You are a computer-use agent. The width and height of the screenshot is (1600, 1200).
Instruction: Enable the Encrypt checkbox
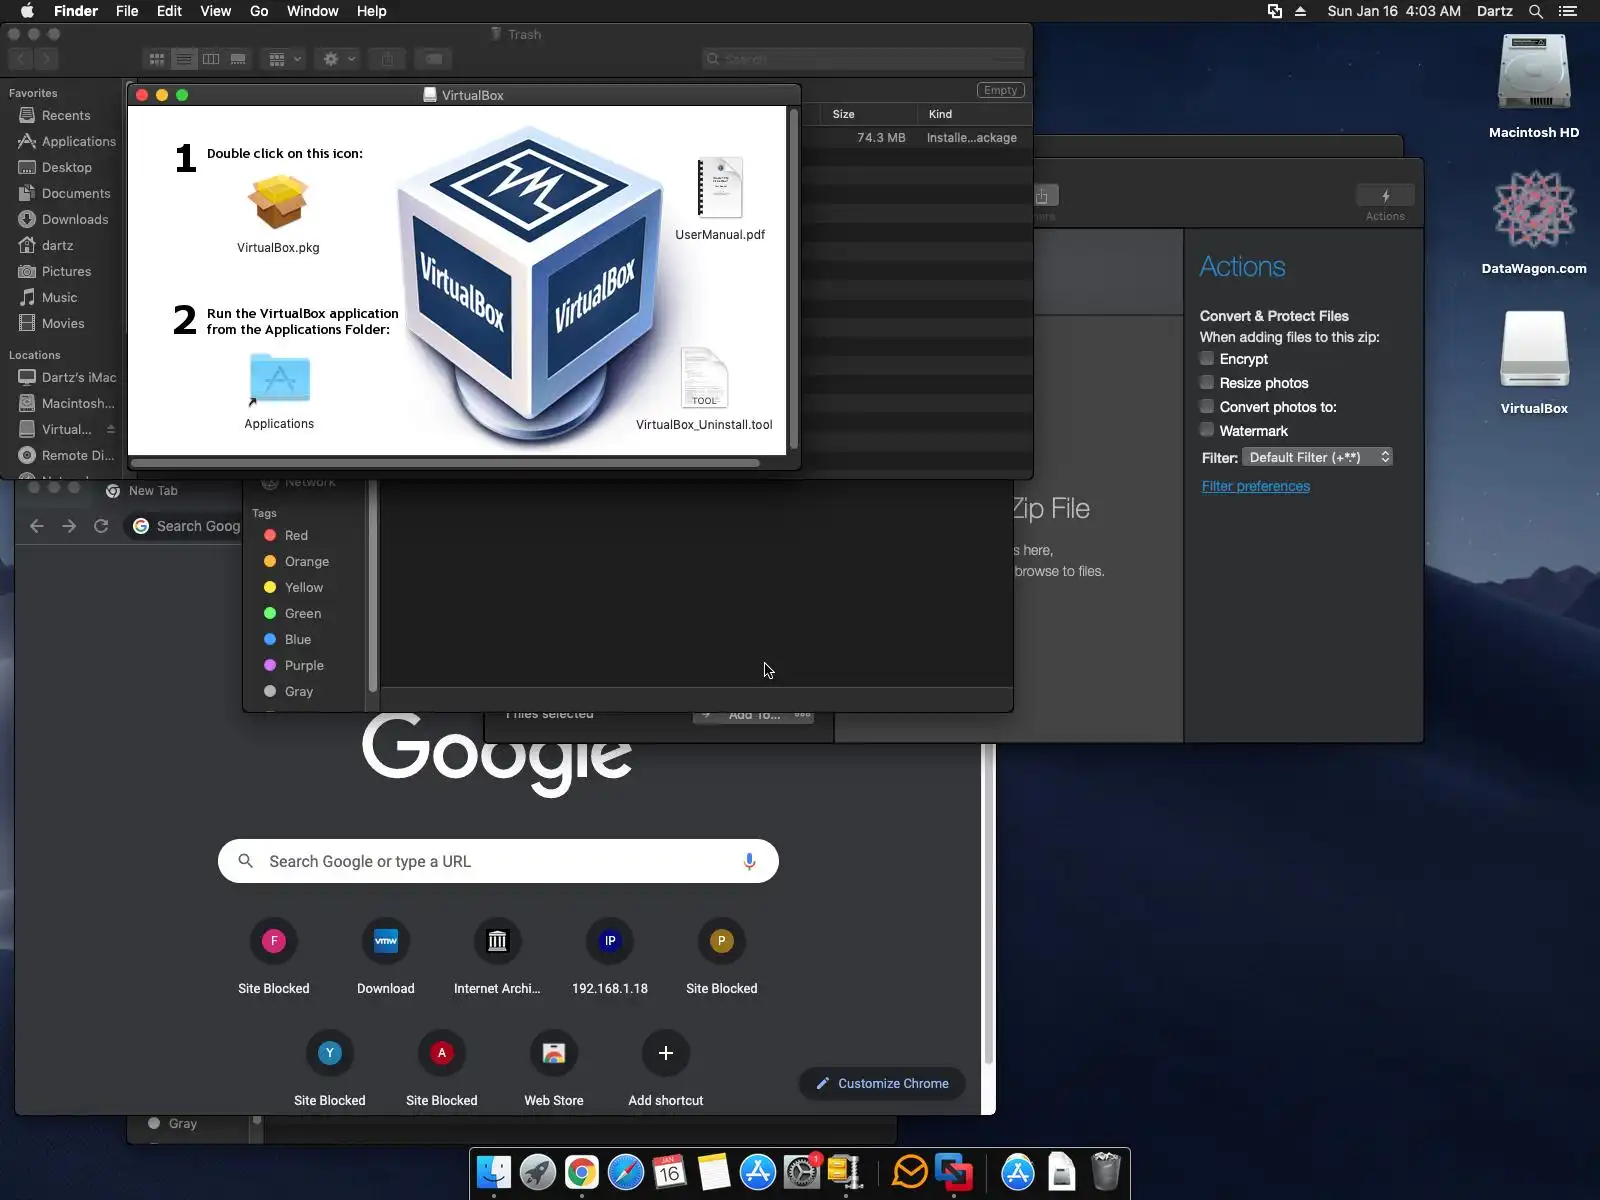point(1207,358)
